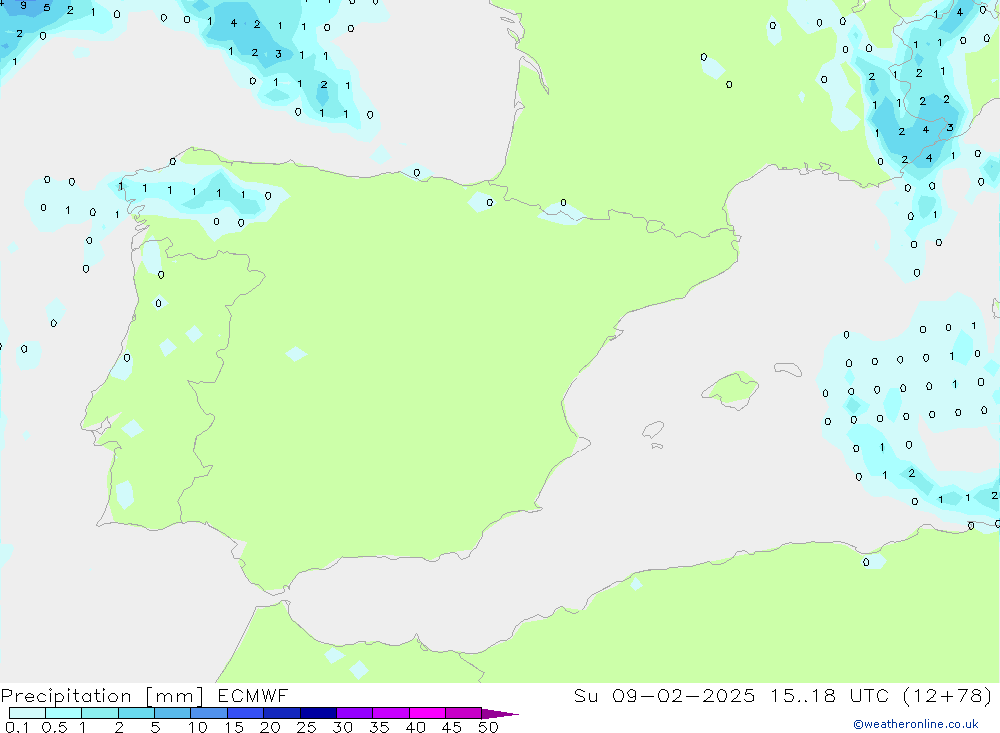Pick the 5–10 mm legend swatch
The height and width of the screenshot is (733, 1000).
(x=173, y=713)
